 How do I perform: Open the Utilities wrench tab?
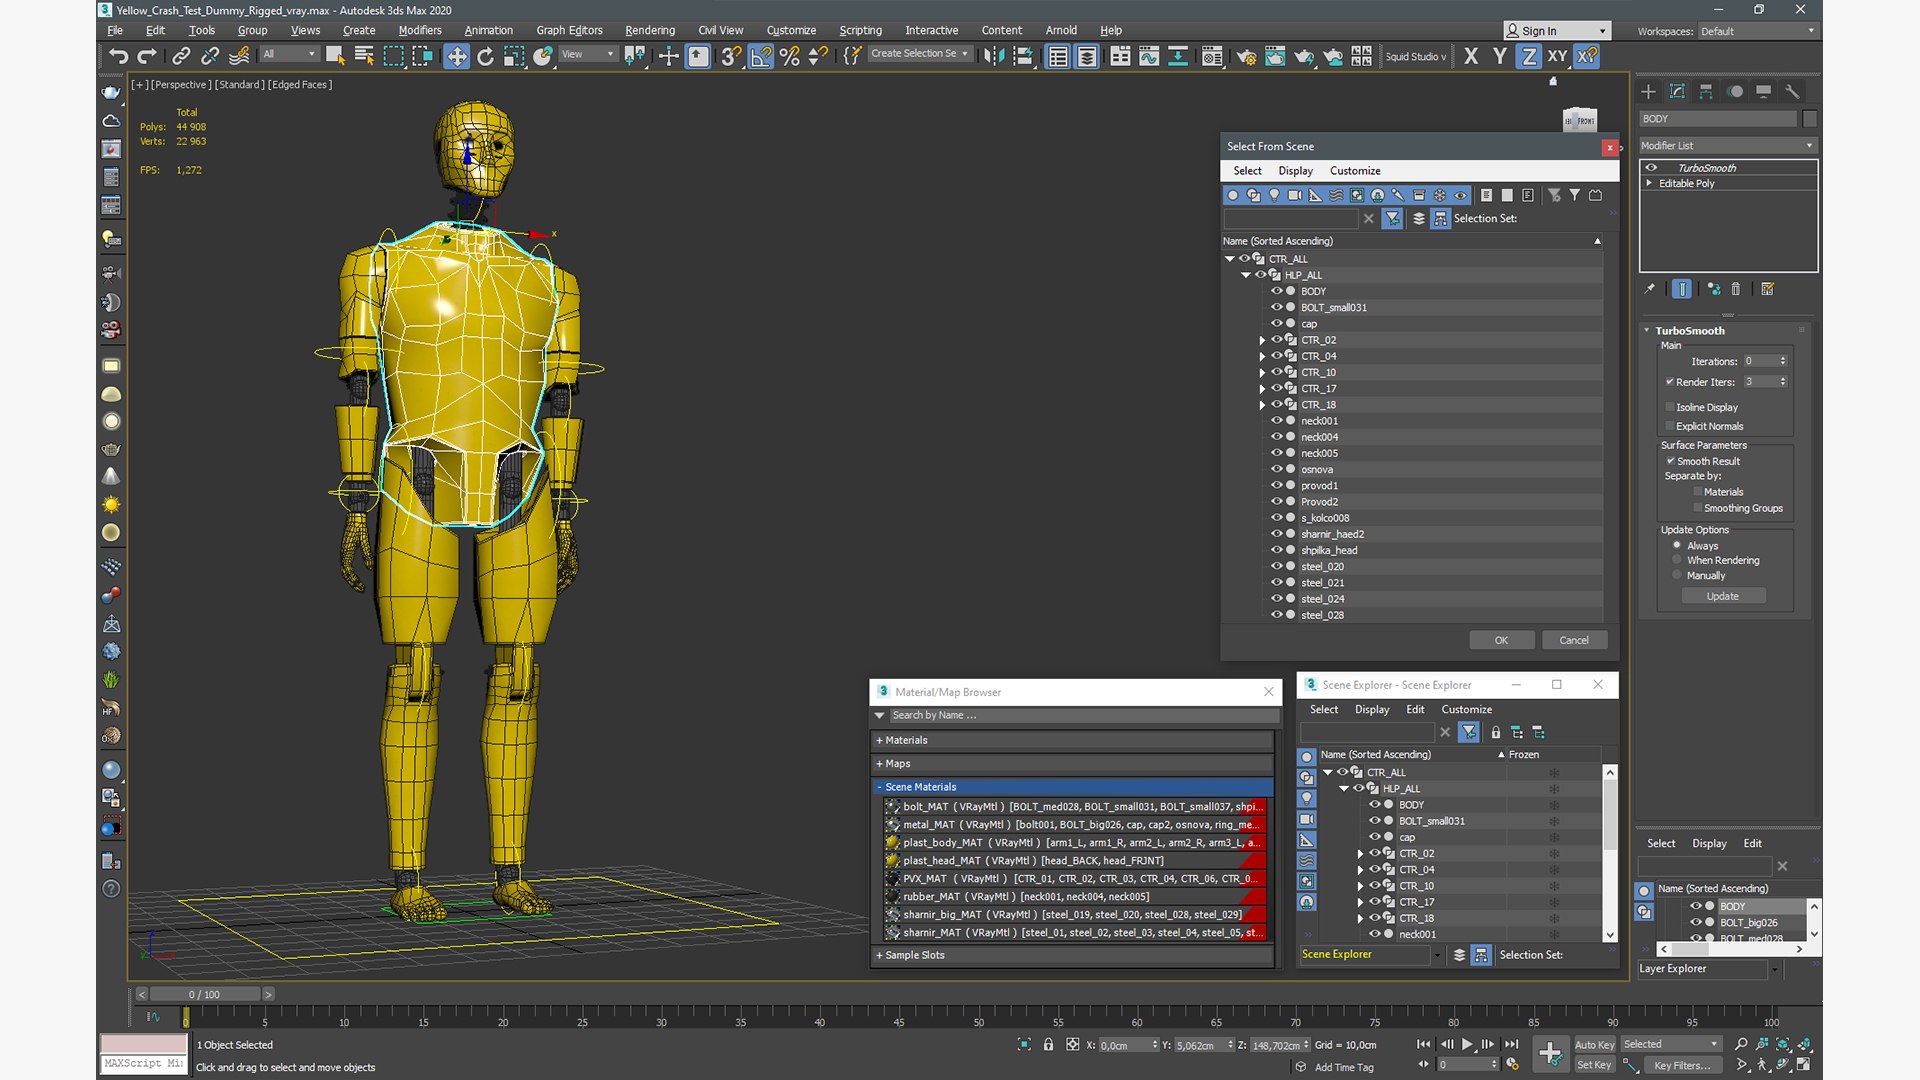point(1792,91)
